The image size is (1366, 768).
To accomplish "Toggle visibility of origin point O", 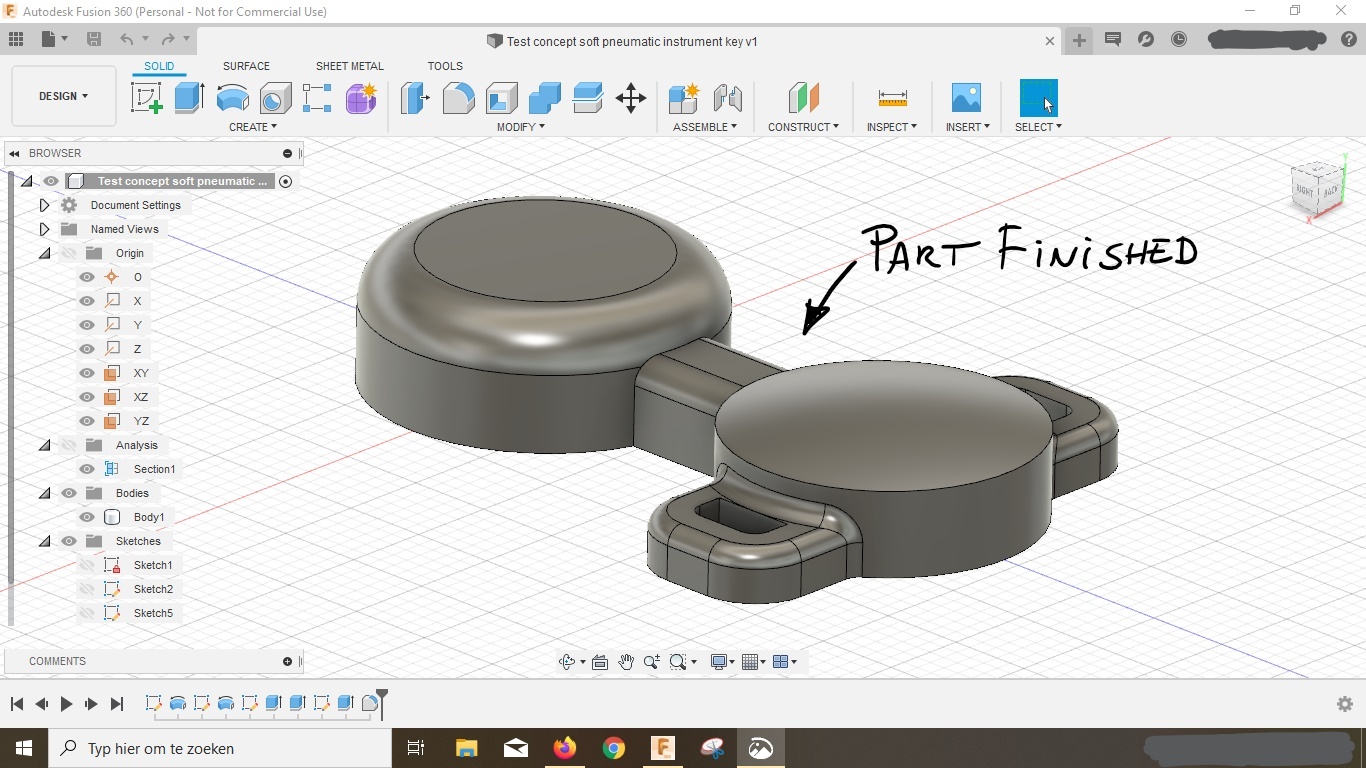I will (87, 277).
